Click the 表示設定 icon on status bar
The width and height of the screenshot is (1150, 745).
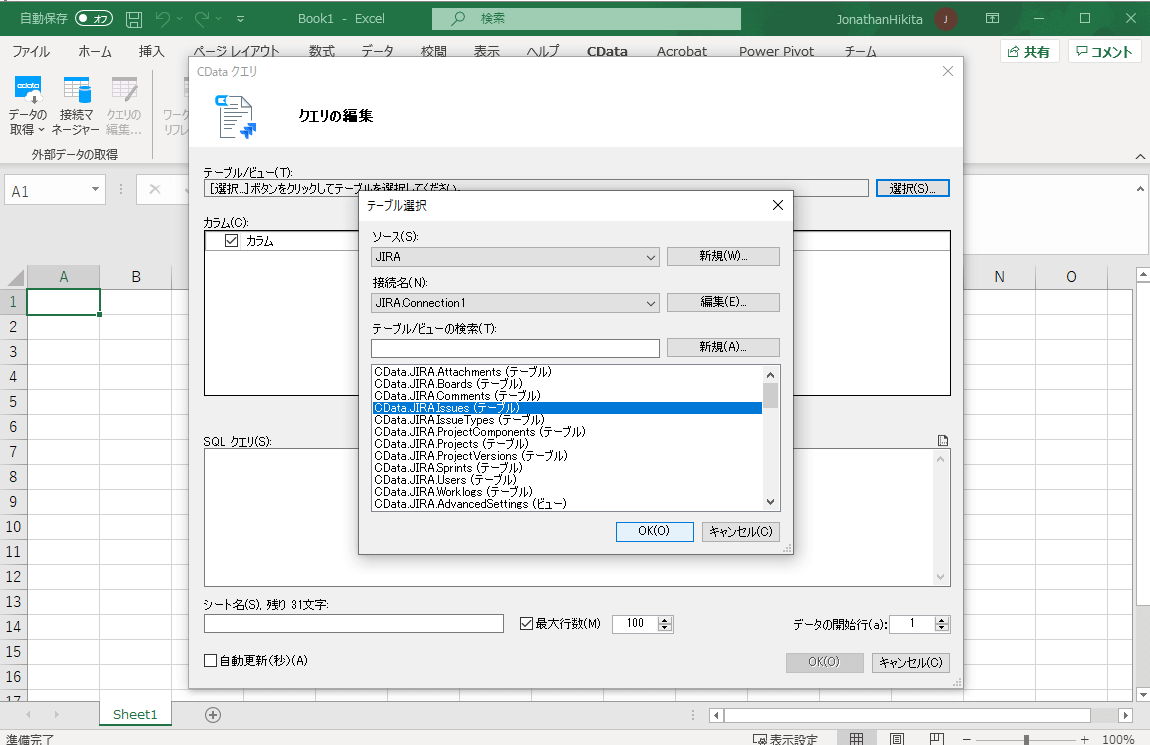pos(790,737)
